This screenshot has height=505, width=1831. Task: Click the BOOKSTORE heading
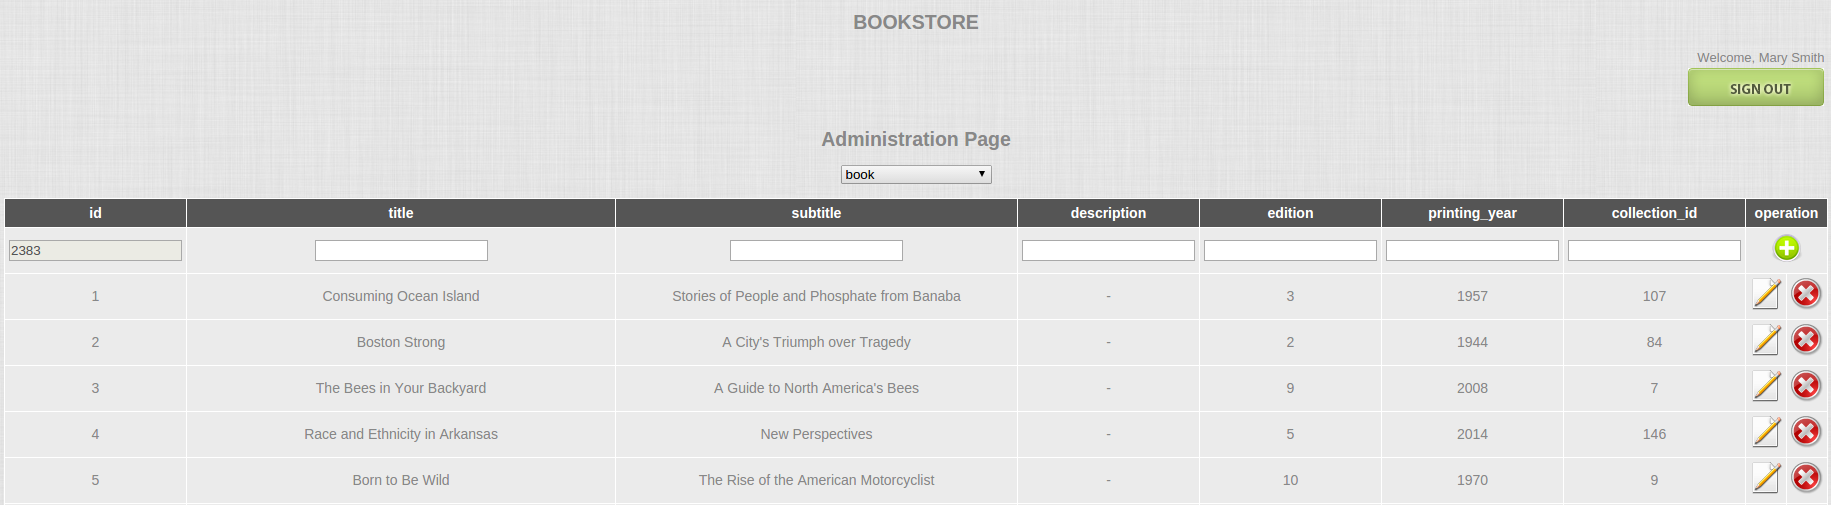tap(916, 22)
